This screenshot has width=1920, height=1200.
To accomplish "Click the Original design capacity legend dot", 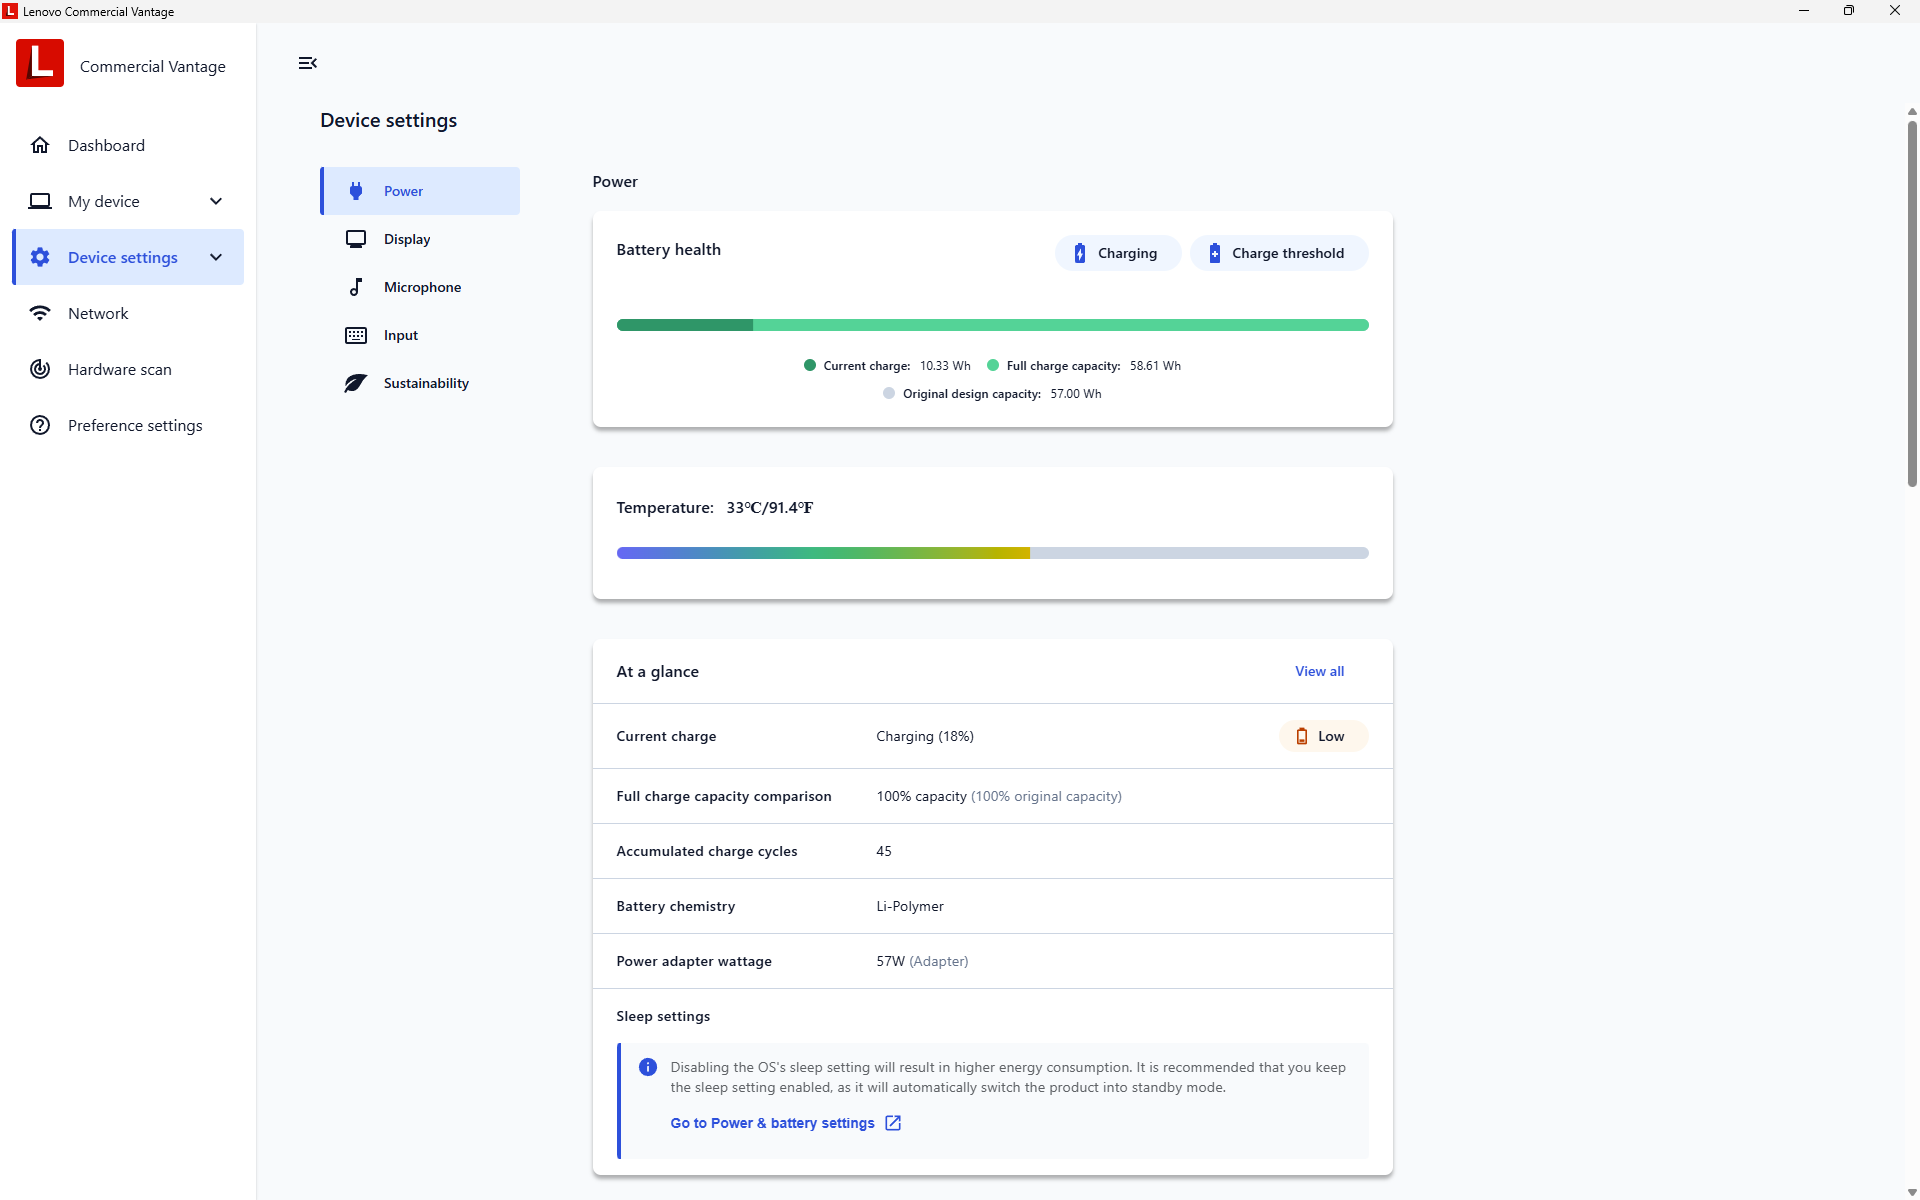I will click(x=889, y=393).
